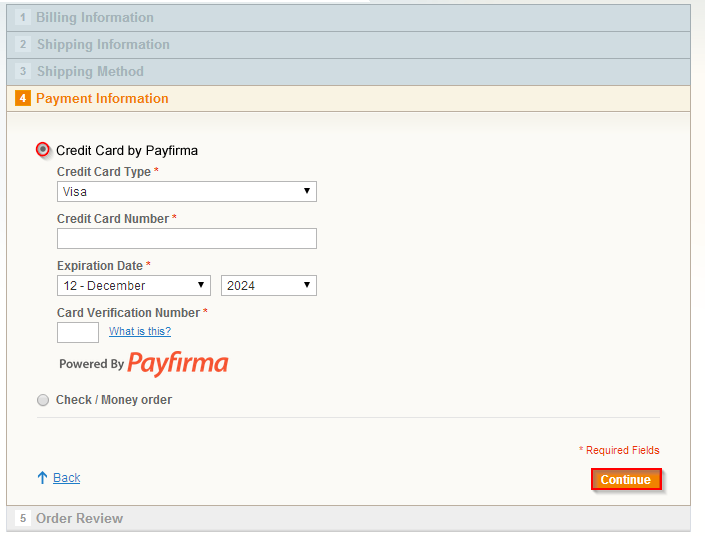Screen dimensions: 705x536
Task: Select Check / Money order radio button
Action: tap(43, 400)
